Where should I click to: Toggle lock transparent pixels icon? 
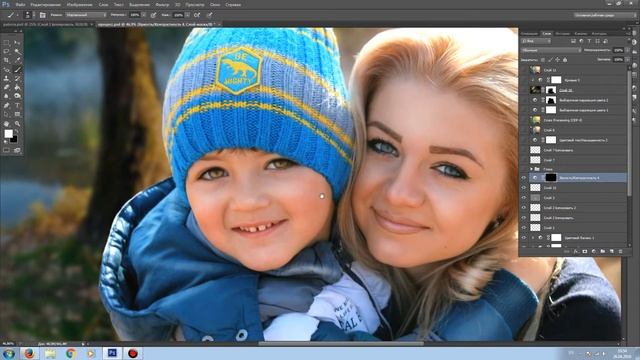(542, 60)
